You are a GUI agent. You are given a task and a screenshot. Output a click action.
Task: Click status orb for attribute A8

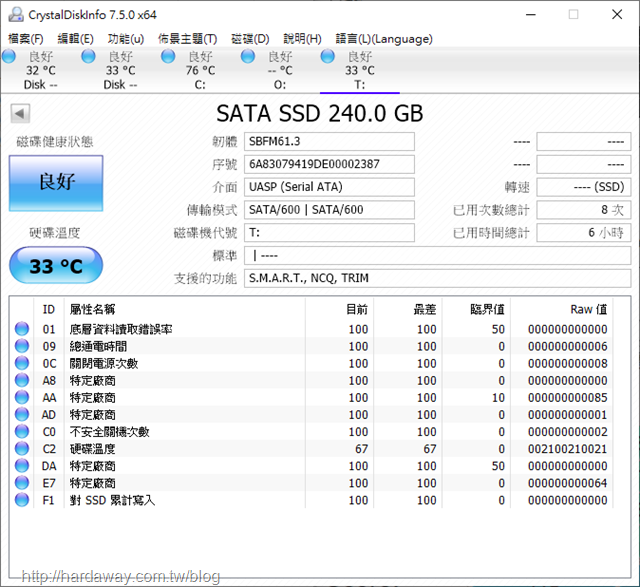(22, 380)
